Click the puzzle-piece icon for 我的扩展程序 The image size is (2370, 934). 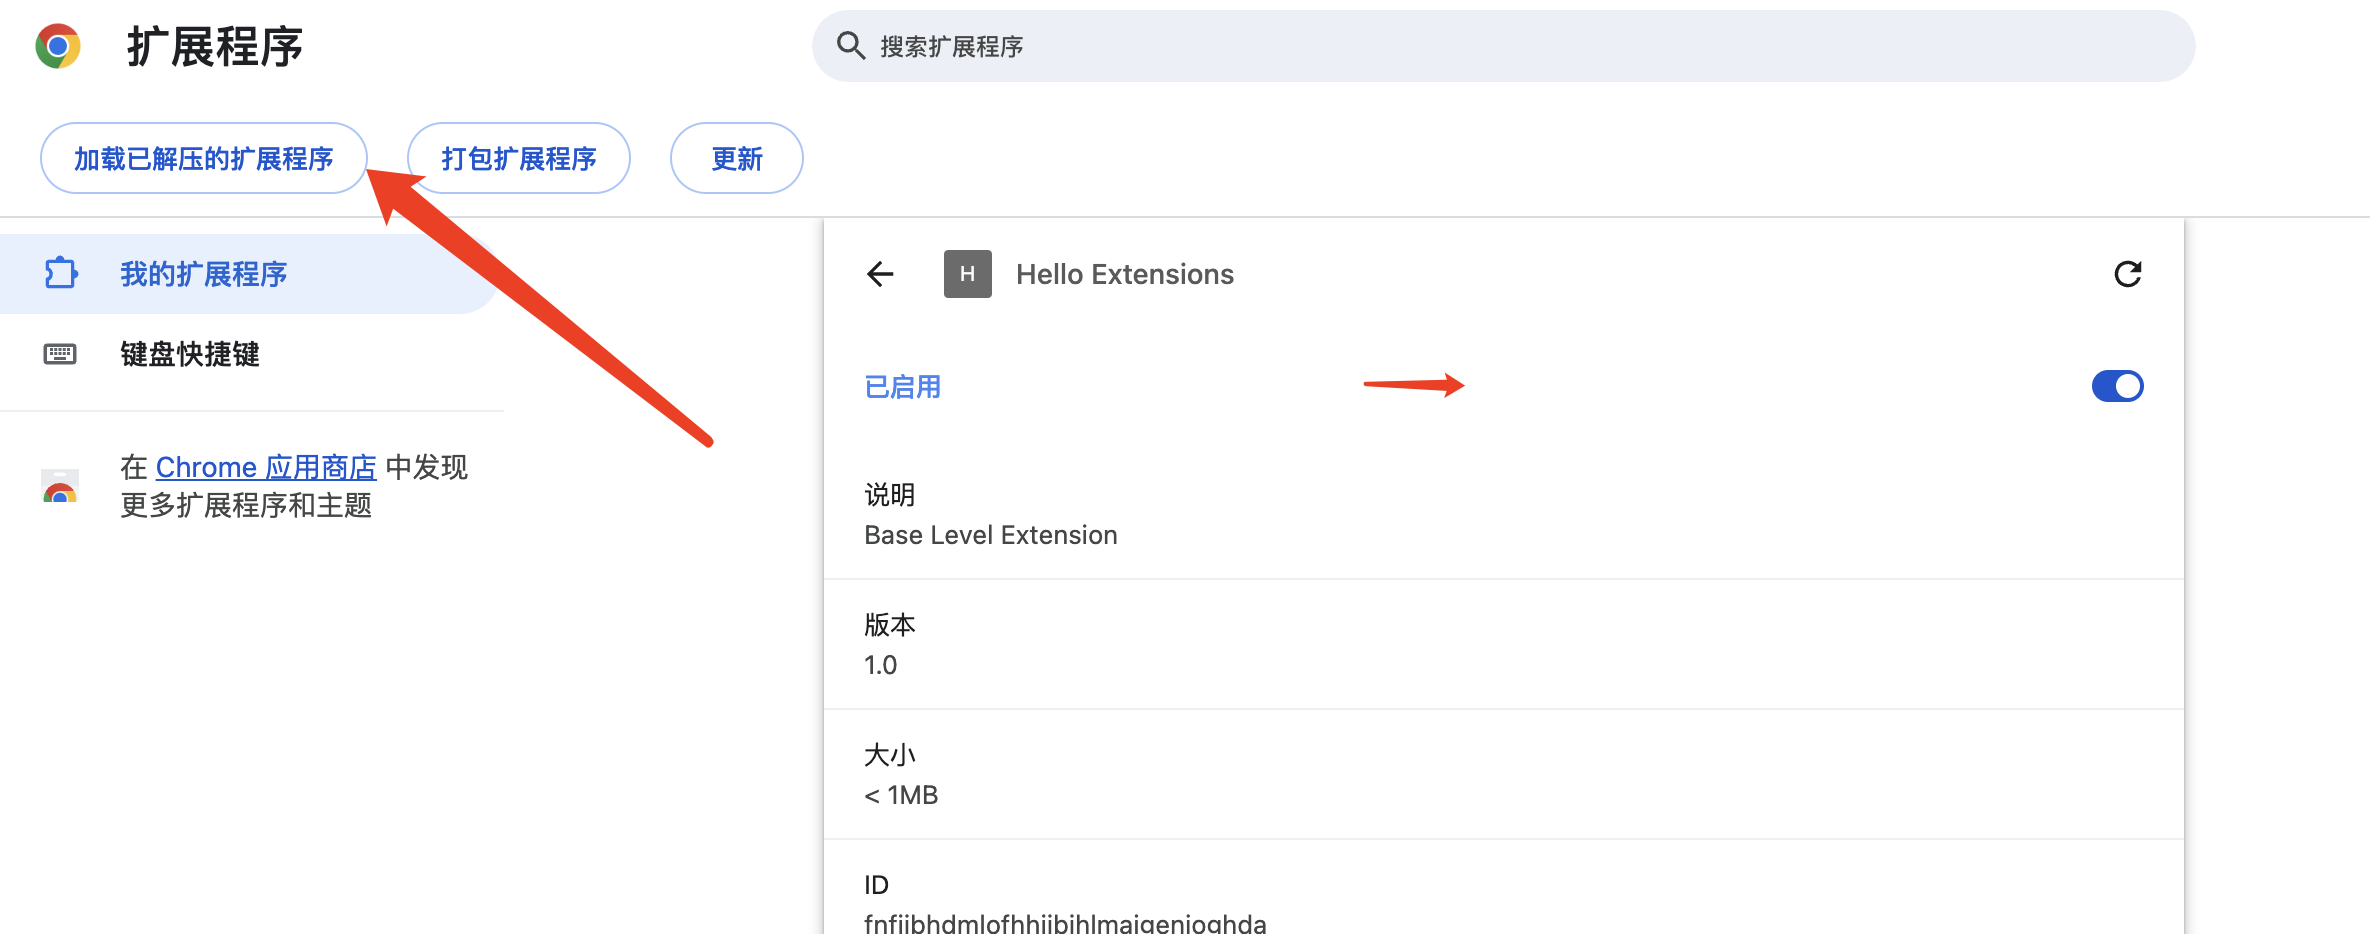coord(61,273)
